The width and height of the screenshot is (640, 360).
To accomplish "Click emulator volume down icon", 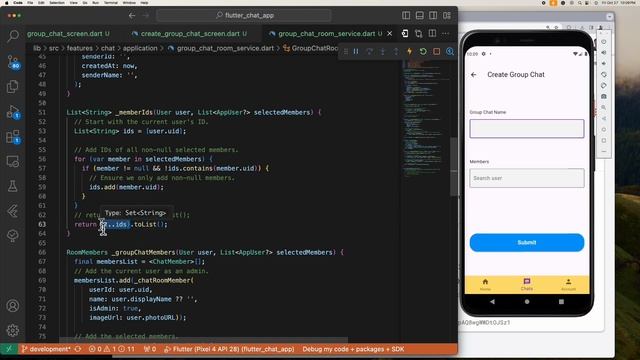I will click(x=604, y=64).
